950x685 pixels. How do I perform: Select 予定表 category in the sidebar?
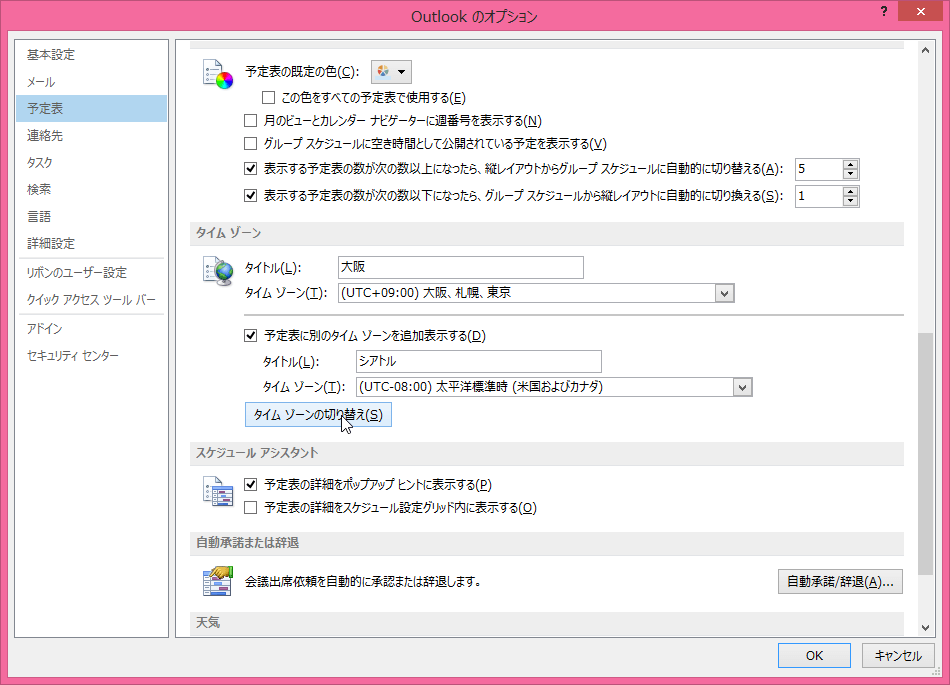tap(91, 108)
